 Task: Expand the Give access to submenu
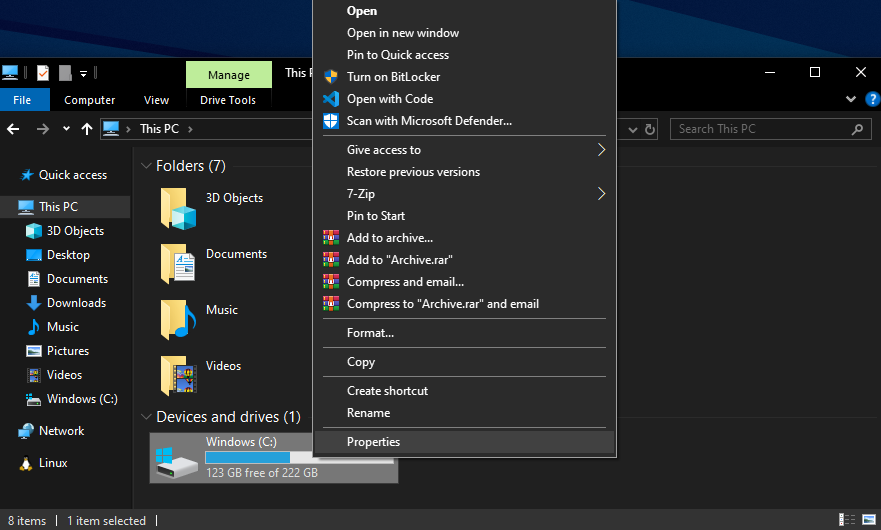click(601, 150)
